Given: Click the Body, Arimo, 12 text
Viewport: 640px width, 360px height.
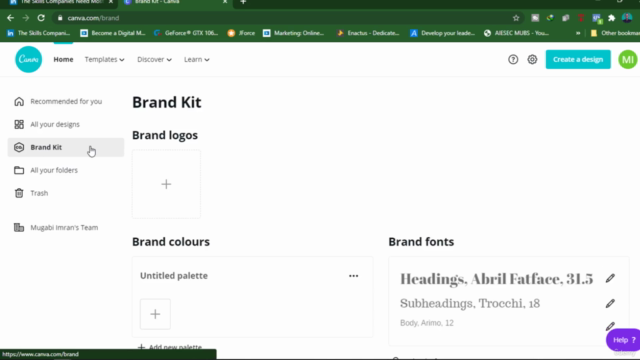Looking at the screenshot, I should 427,323.
